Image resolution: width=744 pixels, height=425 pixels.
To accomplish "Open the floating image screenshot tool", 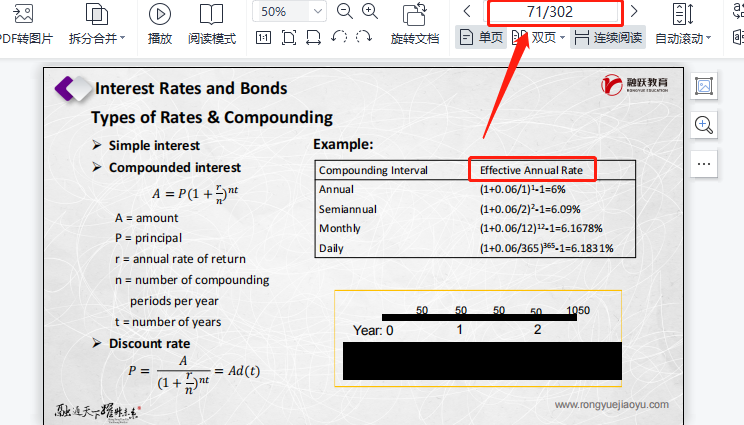I will click(704, 87).
